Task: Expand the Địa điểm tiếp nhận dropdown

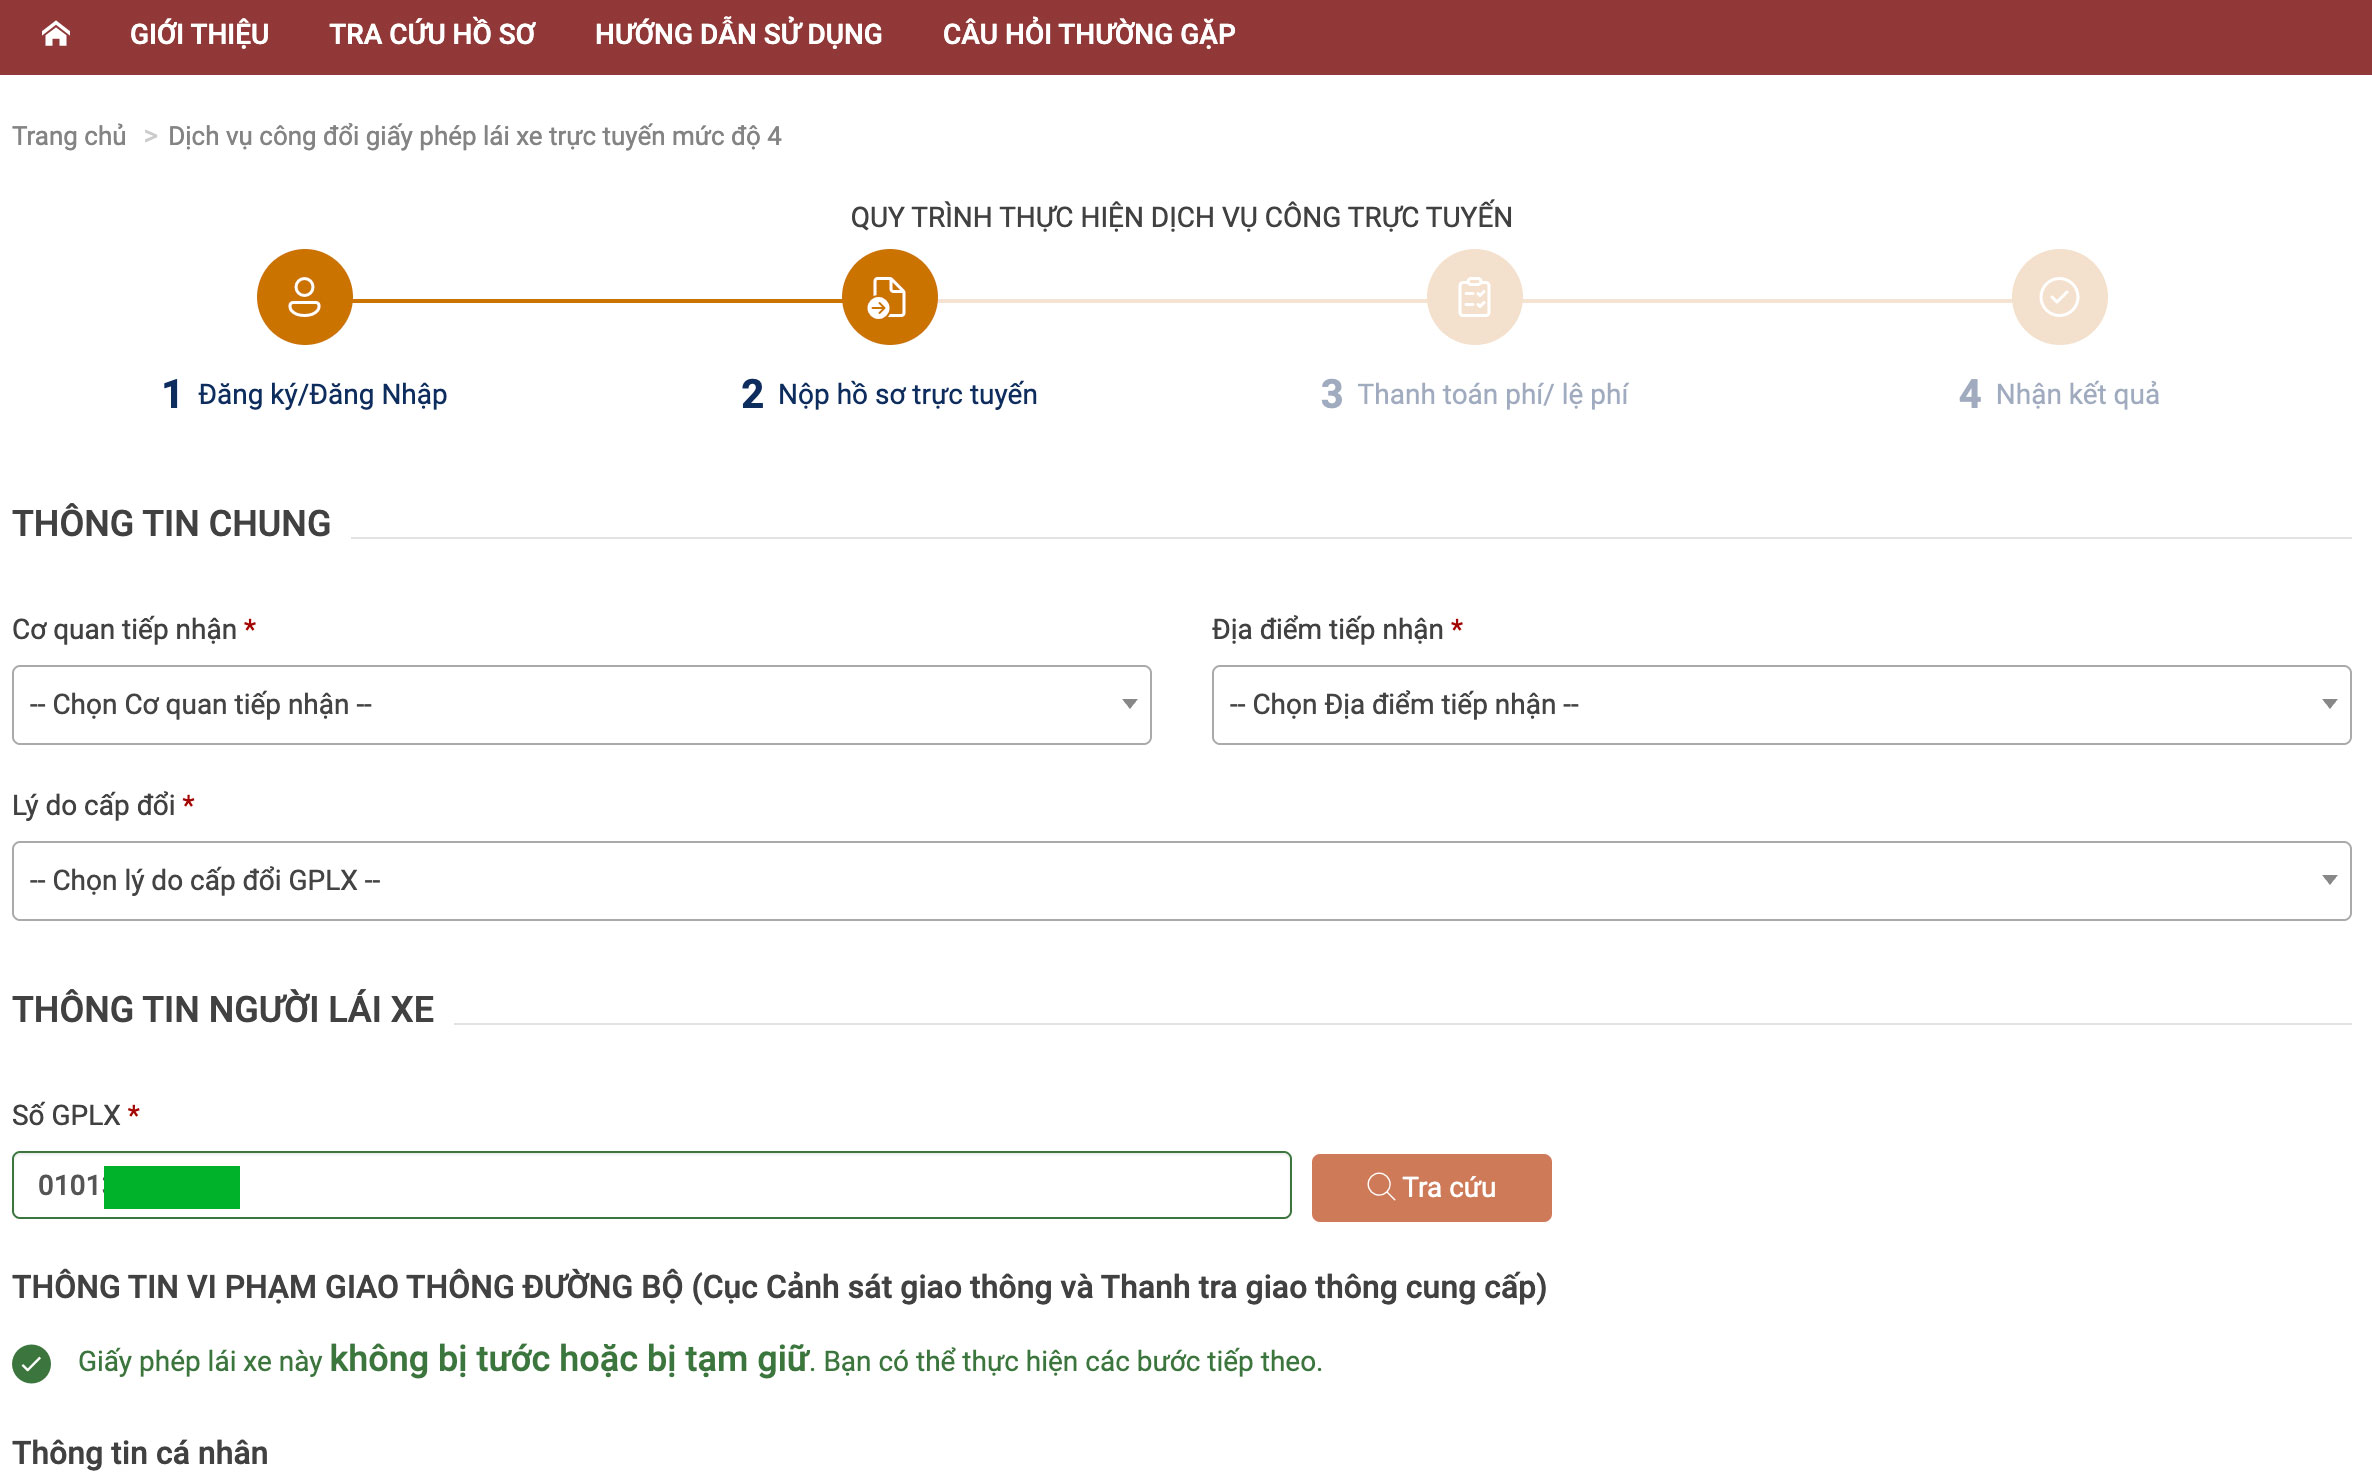Action: 1780,705
